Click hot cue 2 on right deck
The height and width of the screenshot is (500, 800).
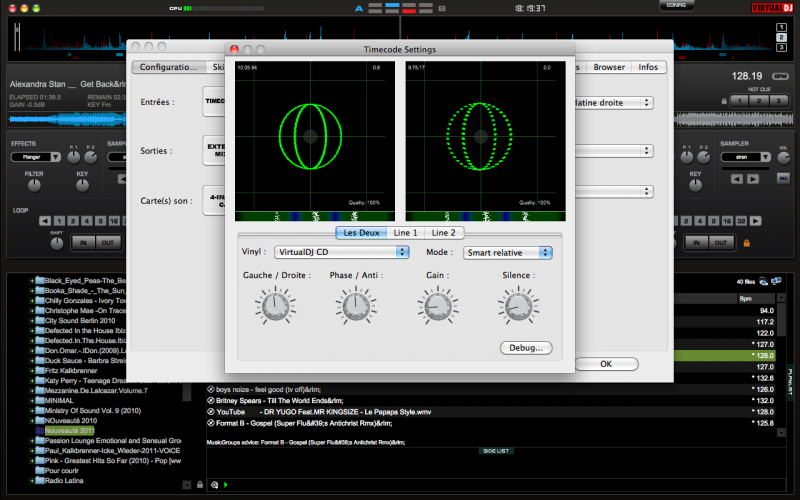(x=759, y=101)
